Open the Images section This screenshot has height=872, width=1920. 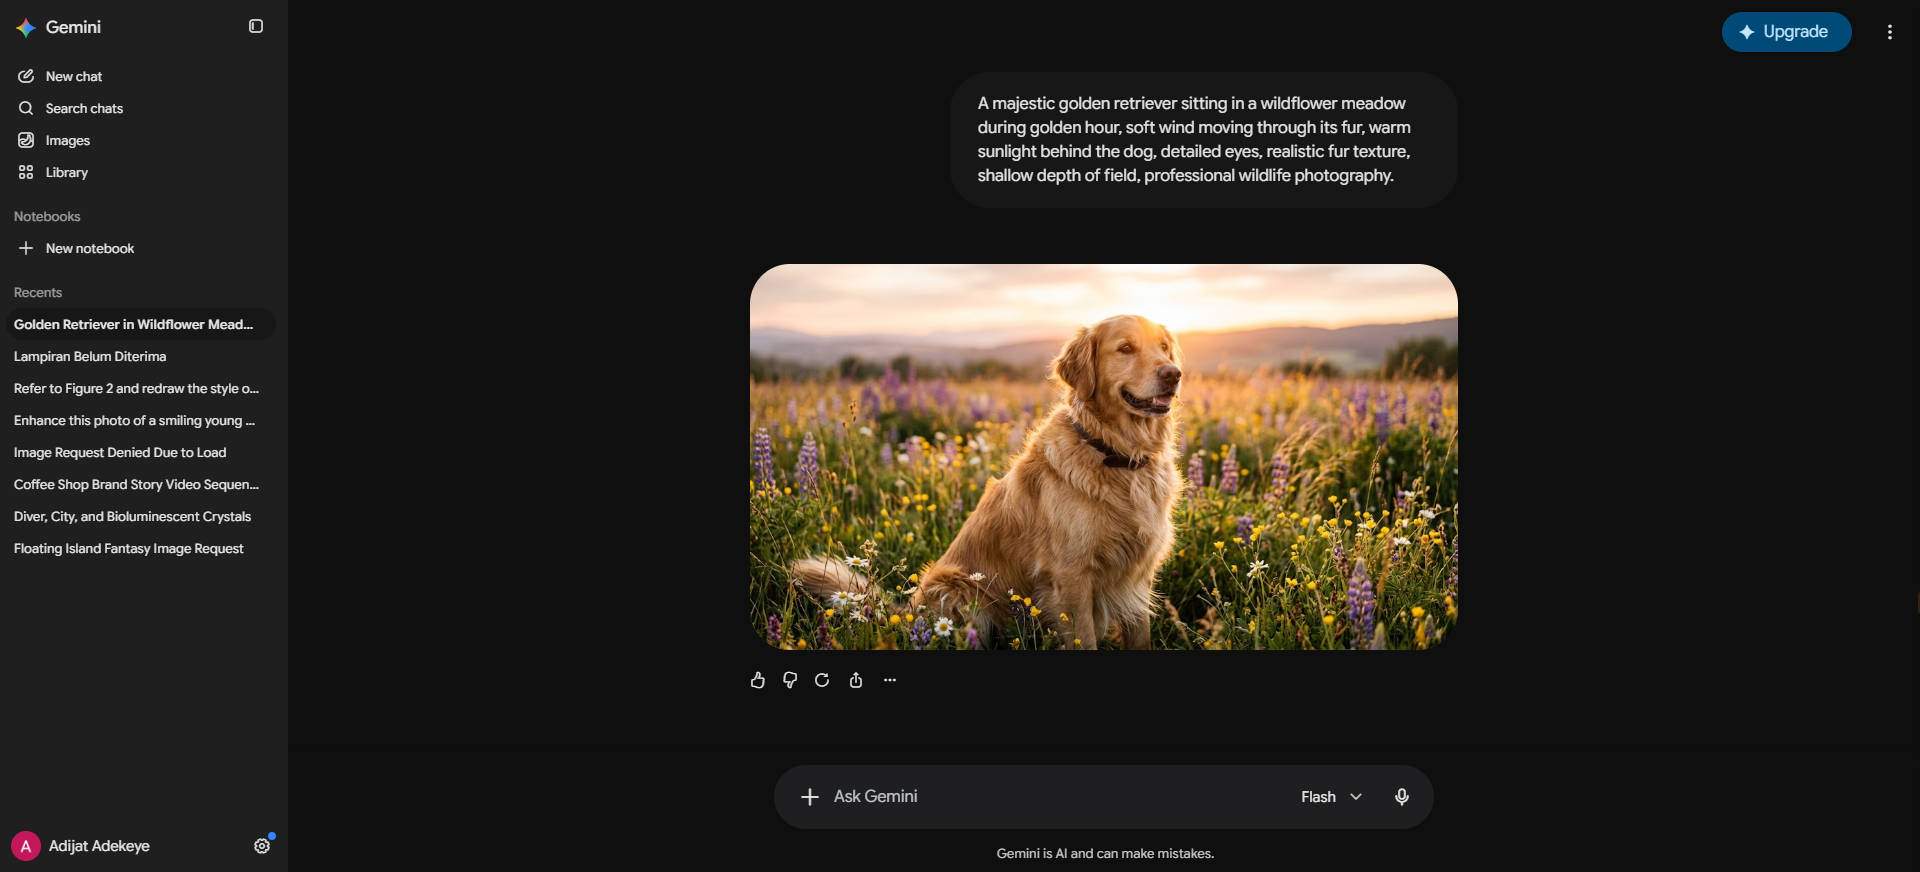[140, 140]
